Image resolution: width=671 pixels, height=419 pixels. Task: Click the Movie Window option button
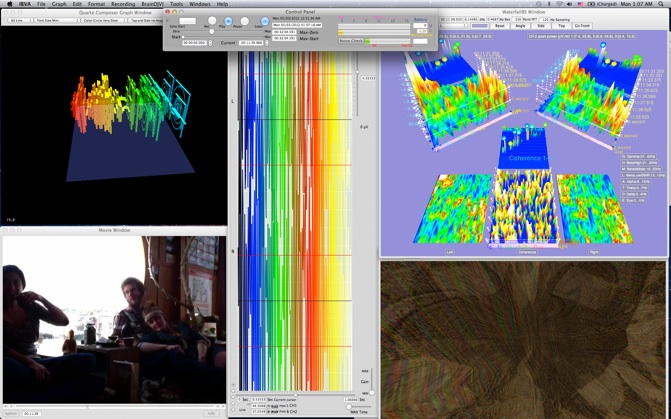pyautogui.click(x=11, y=413)
